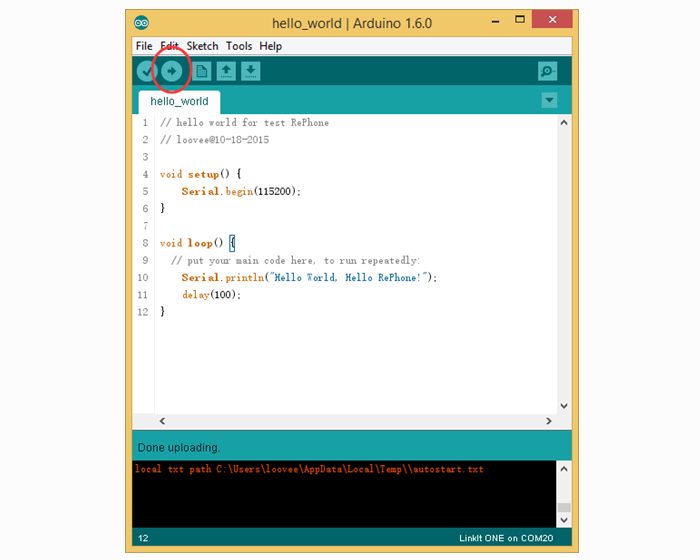Image resolution: width=700 pixels, height=560 pixels.
Task: Click comment '// hello world for test RePhone'
Action: click(244, 123)
